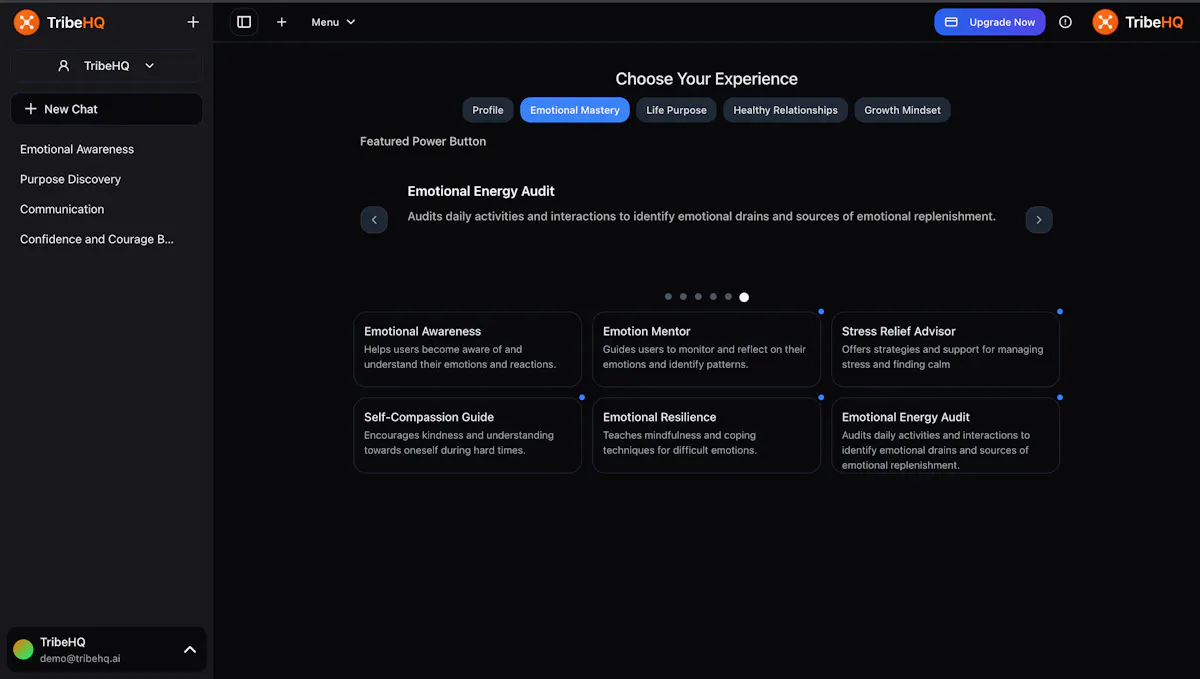
Task: Jump to the fourth carousel dot
Action: coord(713,297)
